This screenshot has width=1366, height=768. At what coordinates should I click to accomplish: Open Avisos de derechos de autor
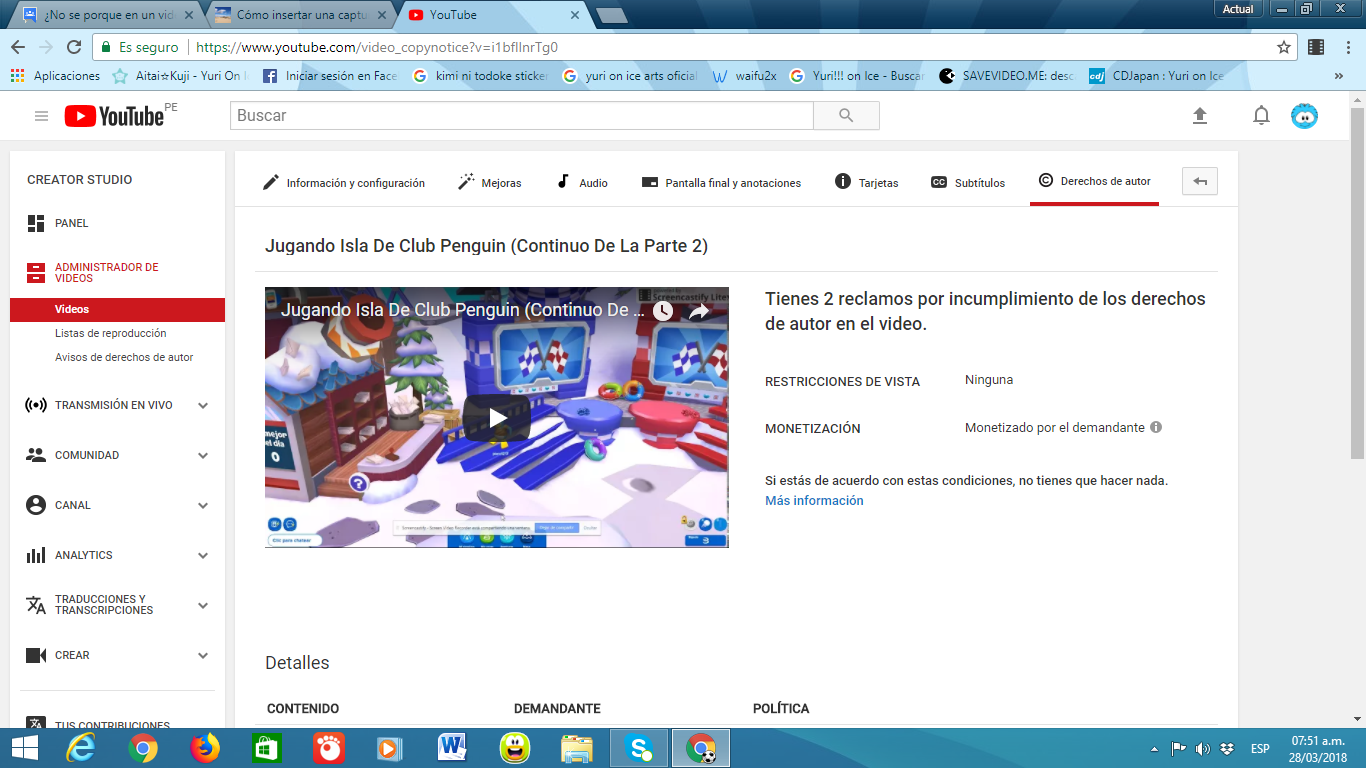click(x=124, y=357)
